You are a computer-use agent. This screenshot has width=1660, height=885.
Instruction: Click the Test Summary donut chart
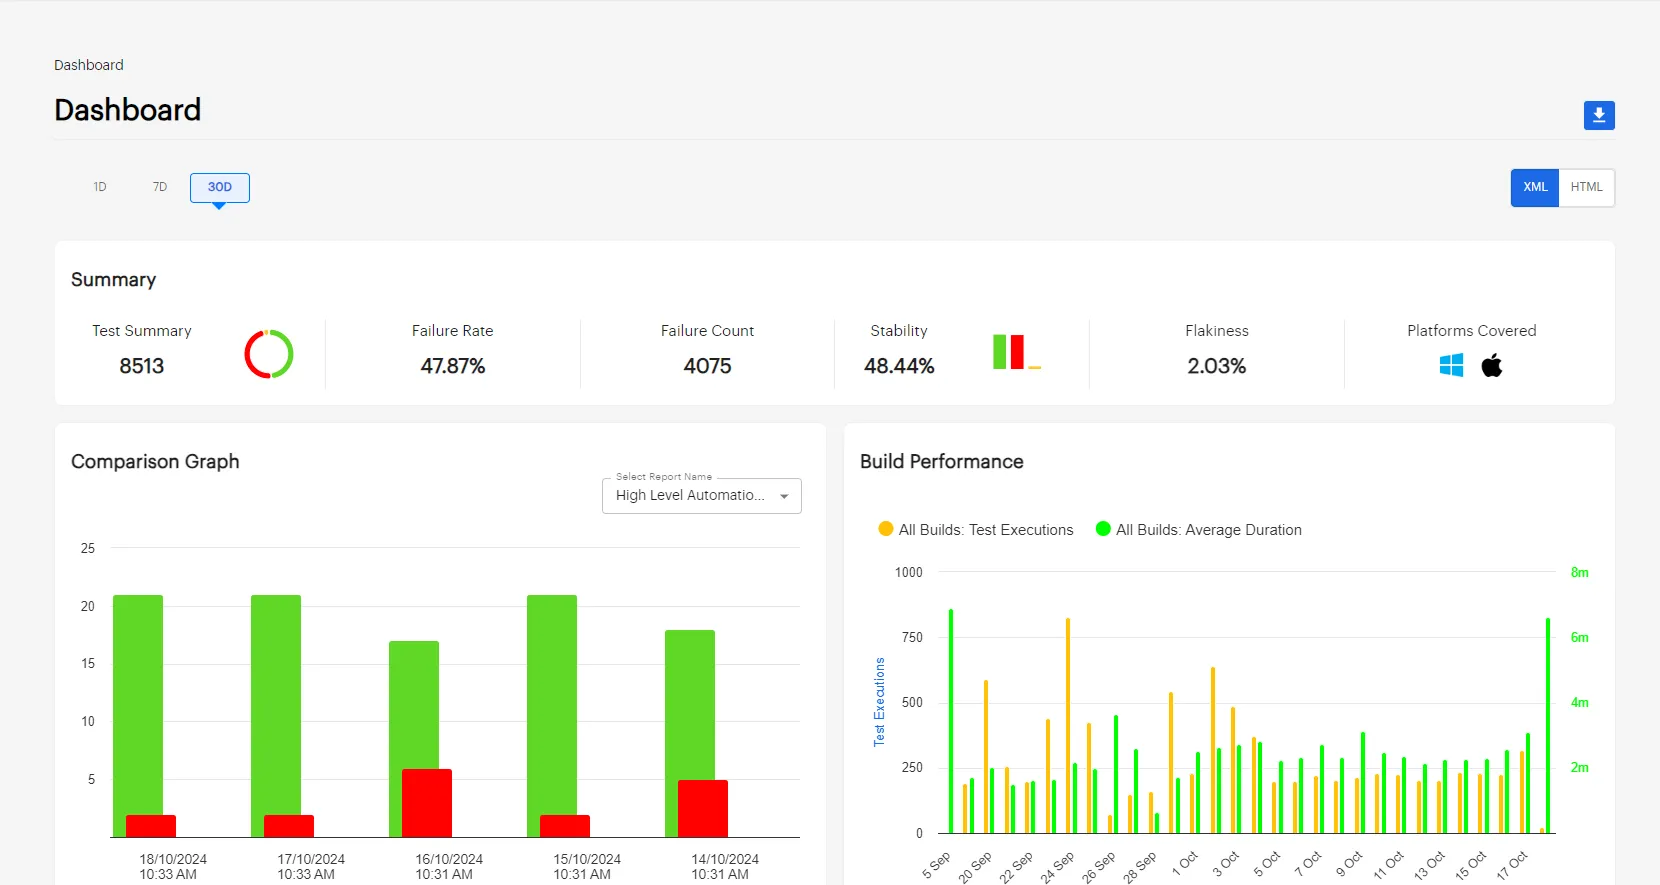pos(269,354)
